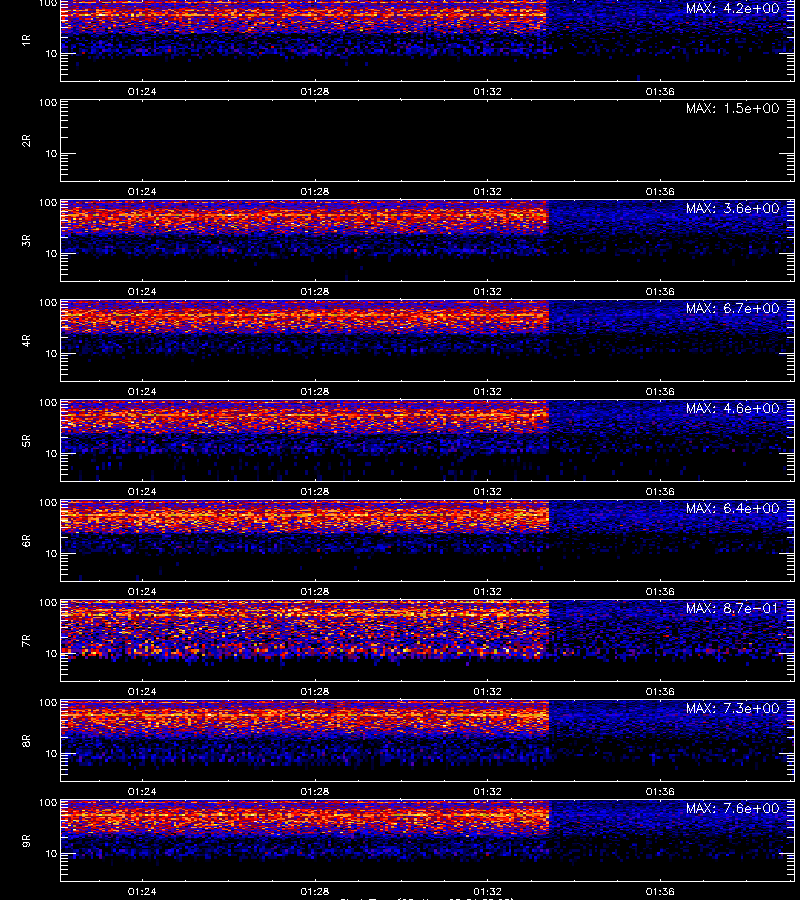
Task: Select the 3R panel axis label
Action: click(26, 240)
